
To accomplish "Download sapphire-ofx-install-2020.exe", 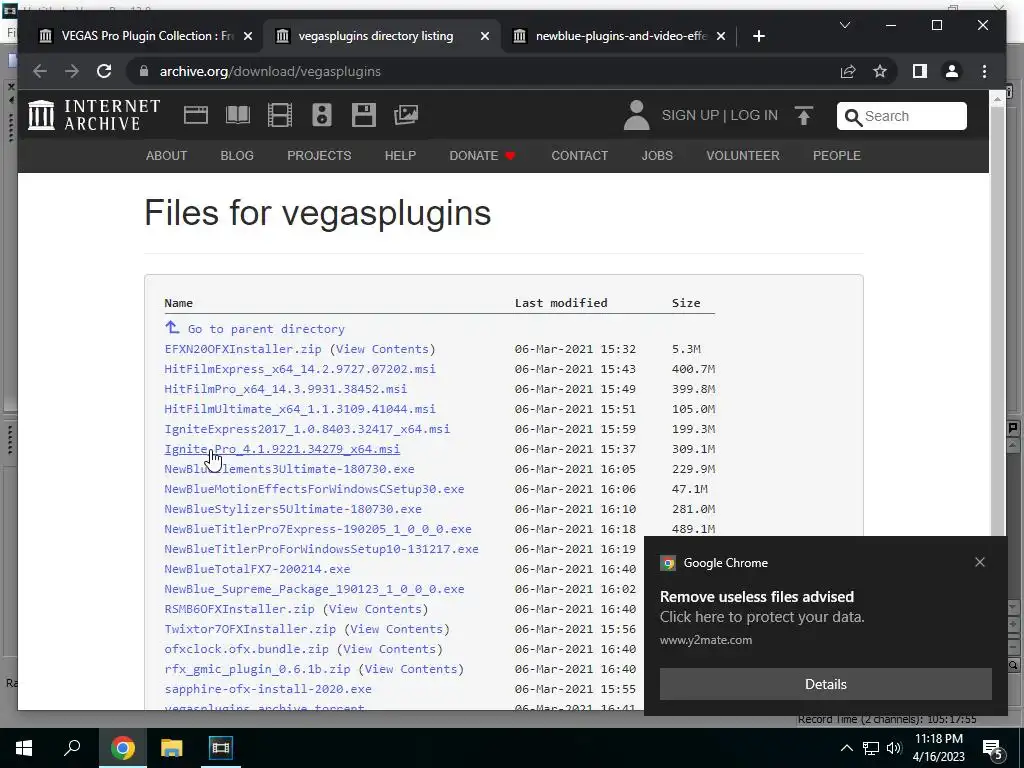I will click(x=268, y=688).
